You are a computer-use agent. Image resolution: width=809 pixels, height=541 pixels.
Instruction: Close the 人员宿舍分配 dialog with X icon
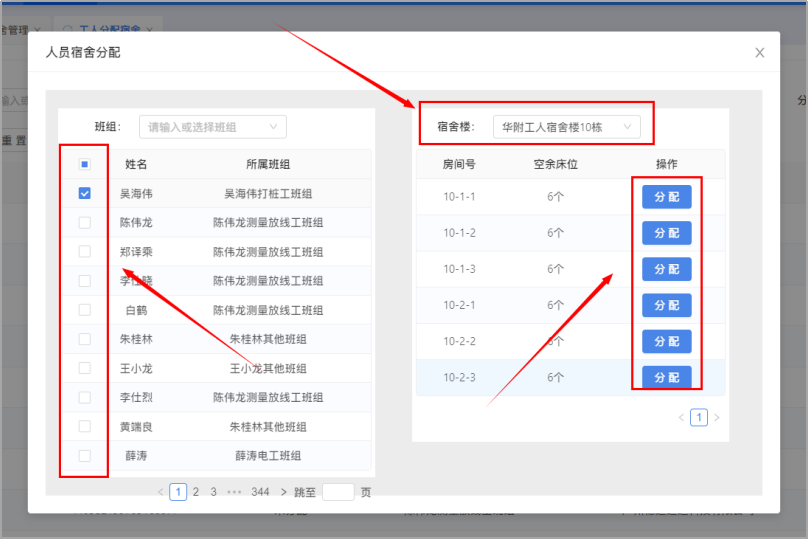click(x=760, y=53)
